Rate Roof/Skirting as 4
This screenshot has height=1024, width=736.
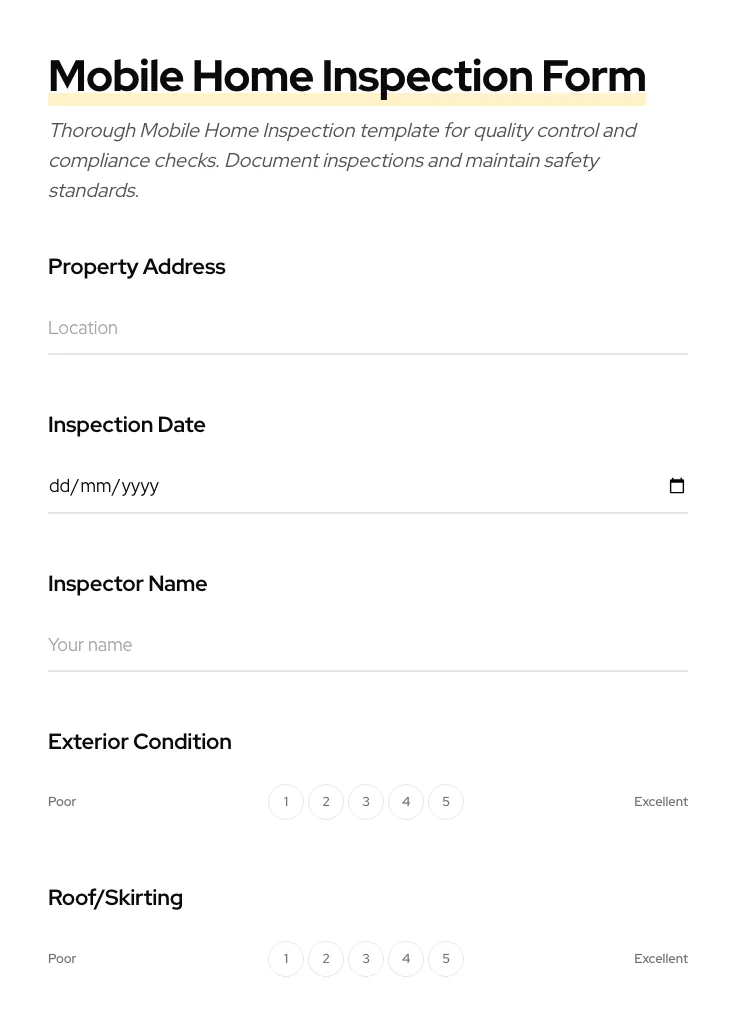click(406, 958)
